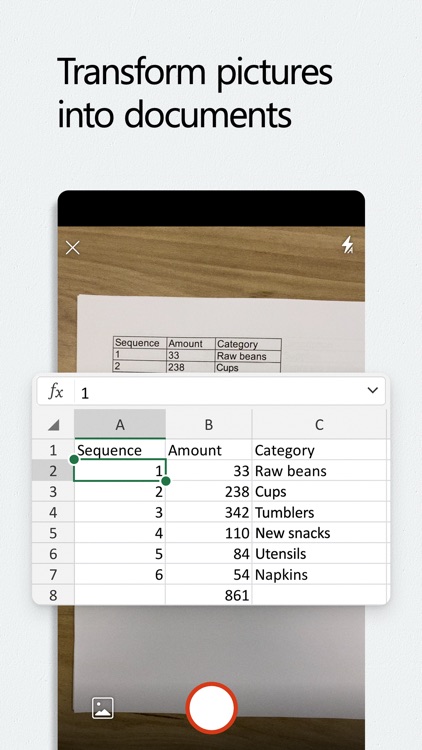Tap the red shutter capture button
The image size is (422, 750).
211,708
